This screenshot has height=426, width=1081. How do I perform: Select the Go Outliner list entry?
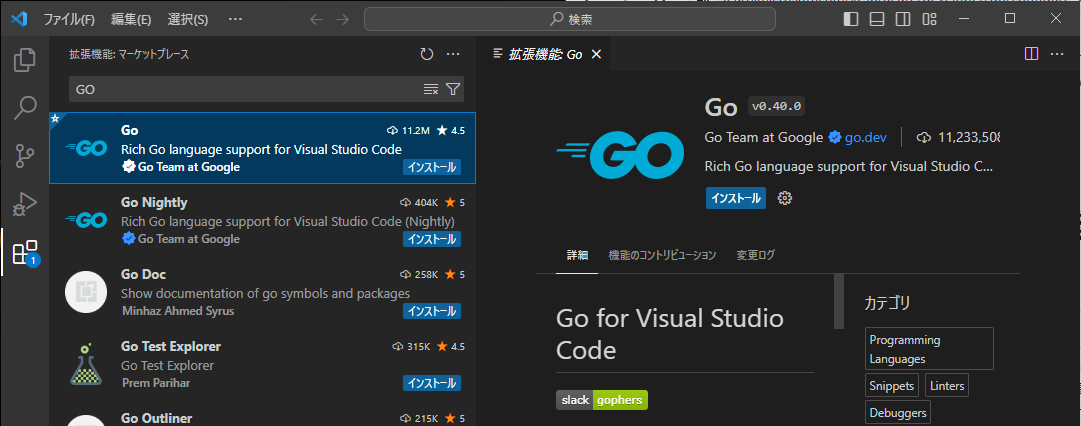(x=263, y=414)
